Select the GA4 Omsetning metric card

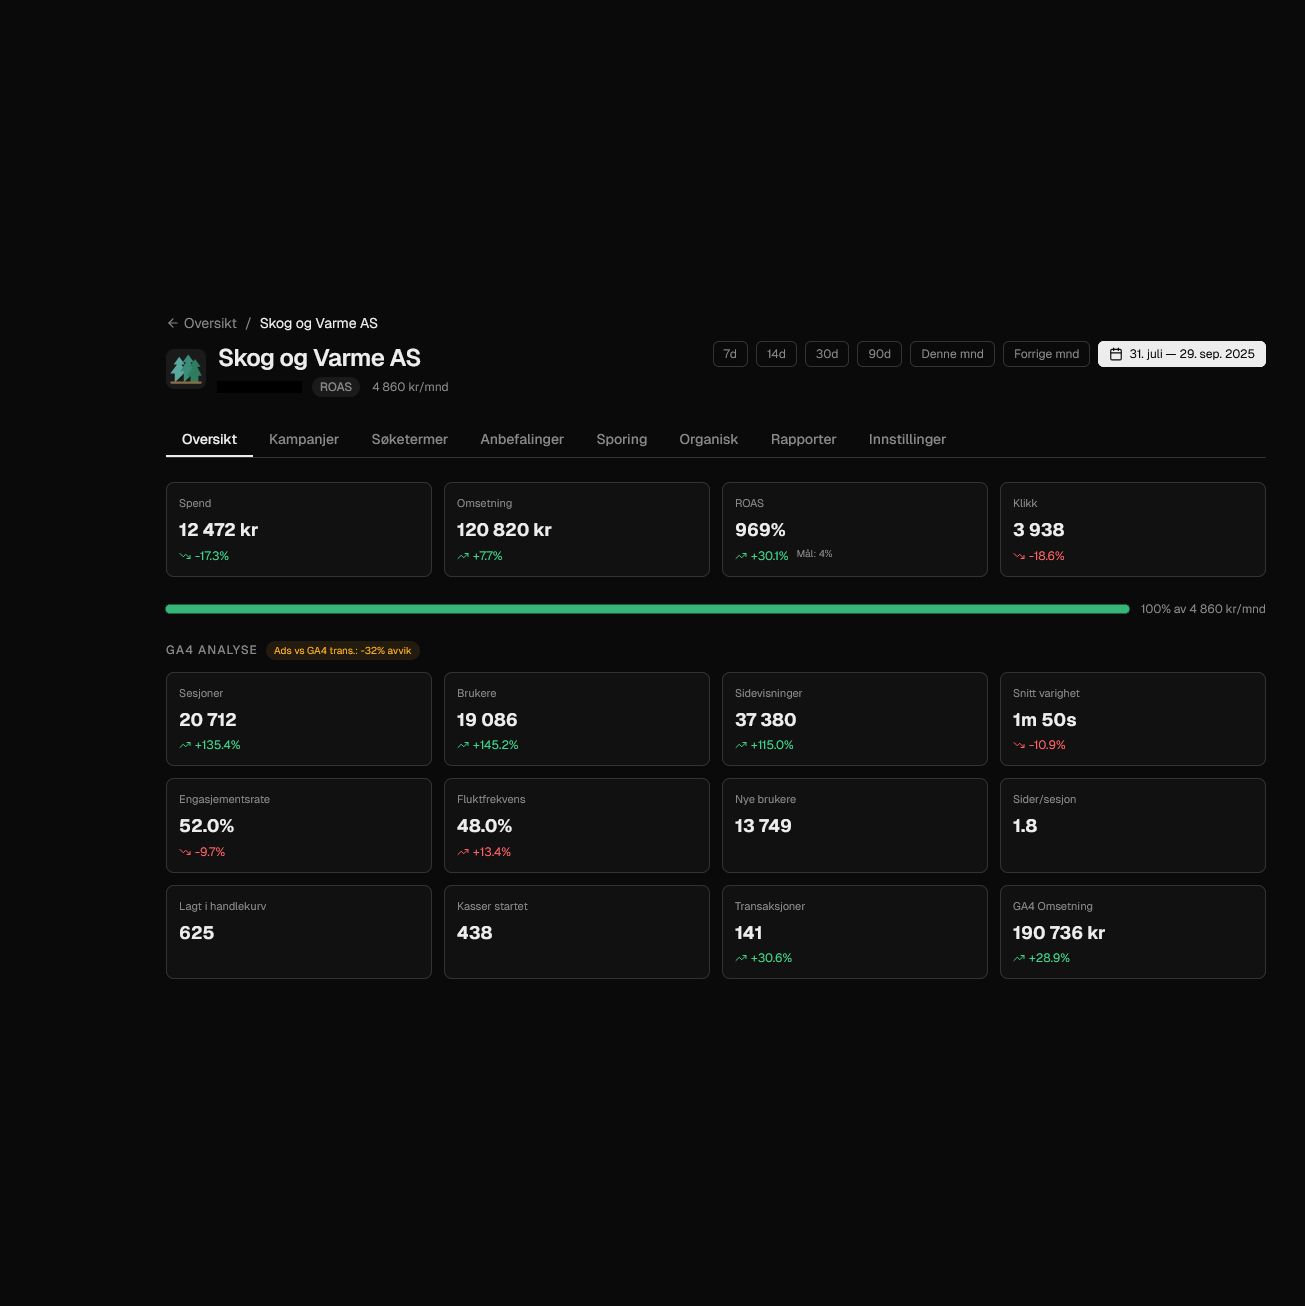pyautogui.click(x=1132, y=931)
